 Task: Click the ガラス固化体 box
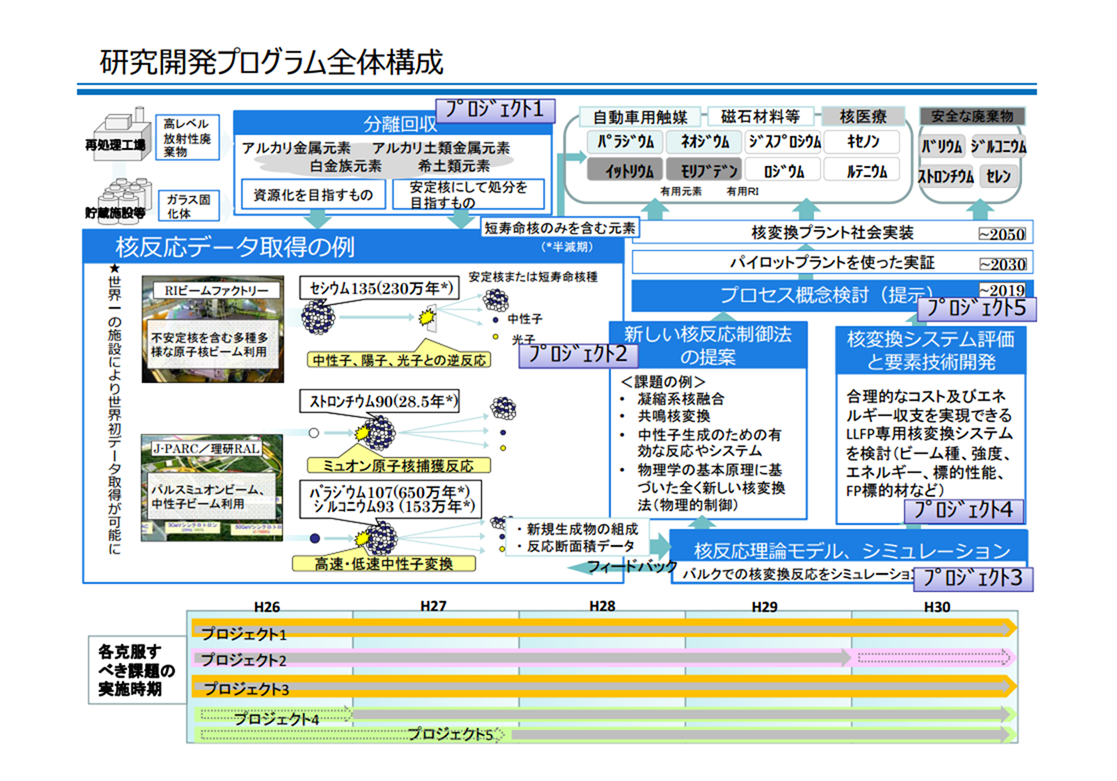pos(188,206)
